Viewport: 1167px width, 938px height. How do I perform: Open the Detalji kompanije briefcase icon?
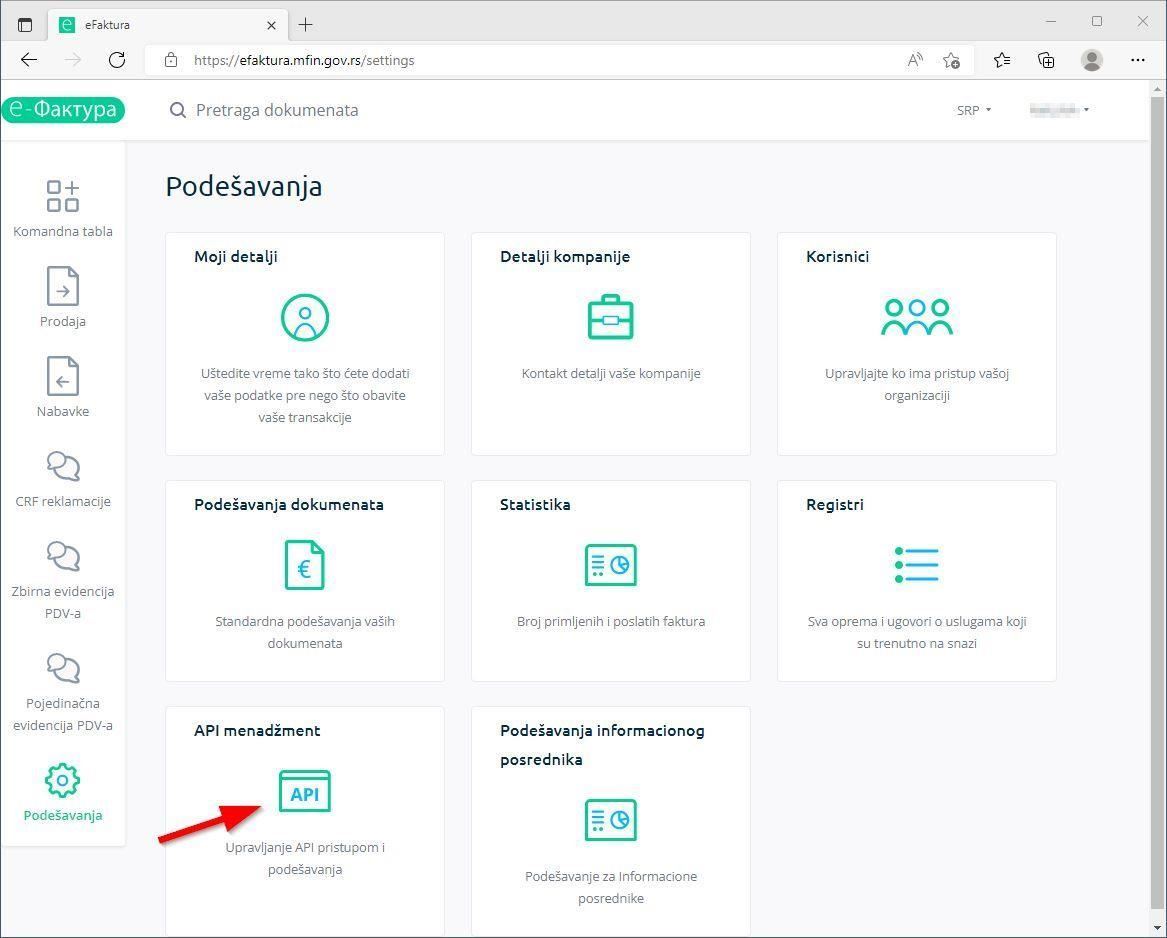[610, 318]
